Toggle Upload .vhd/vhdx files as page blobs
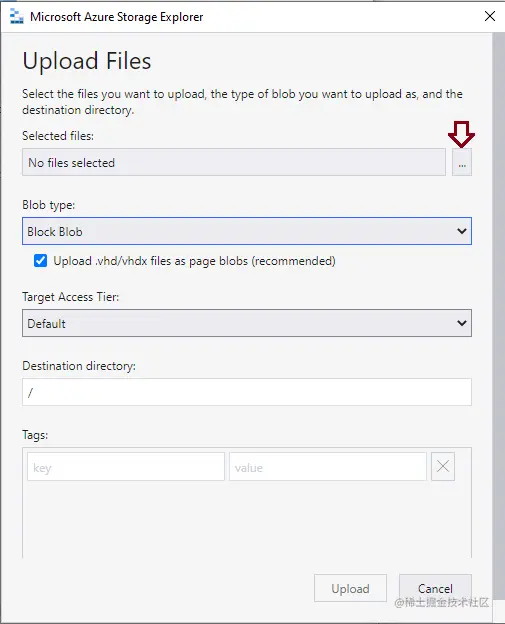505x624 pixels. pyautogui.click(x=40, y=261)
